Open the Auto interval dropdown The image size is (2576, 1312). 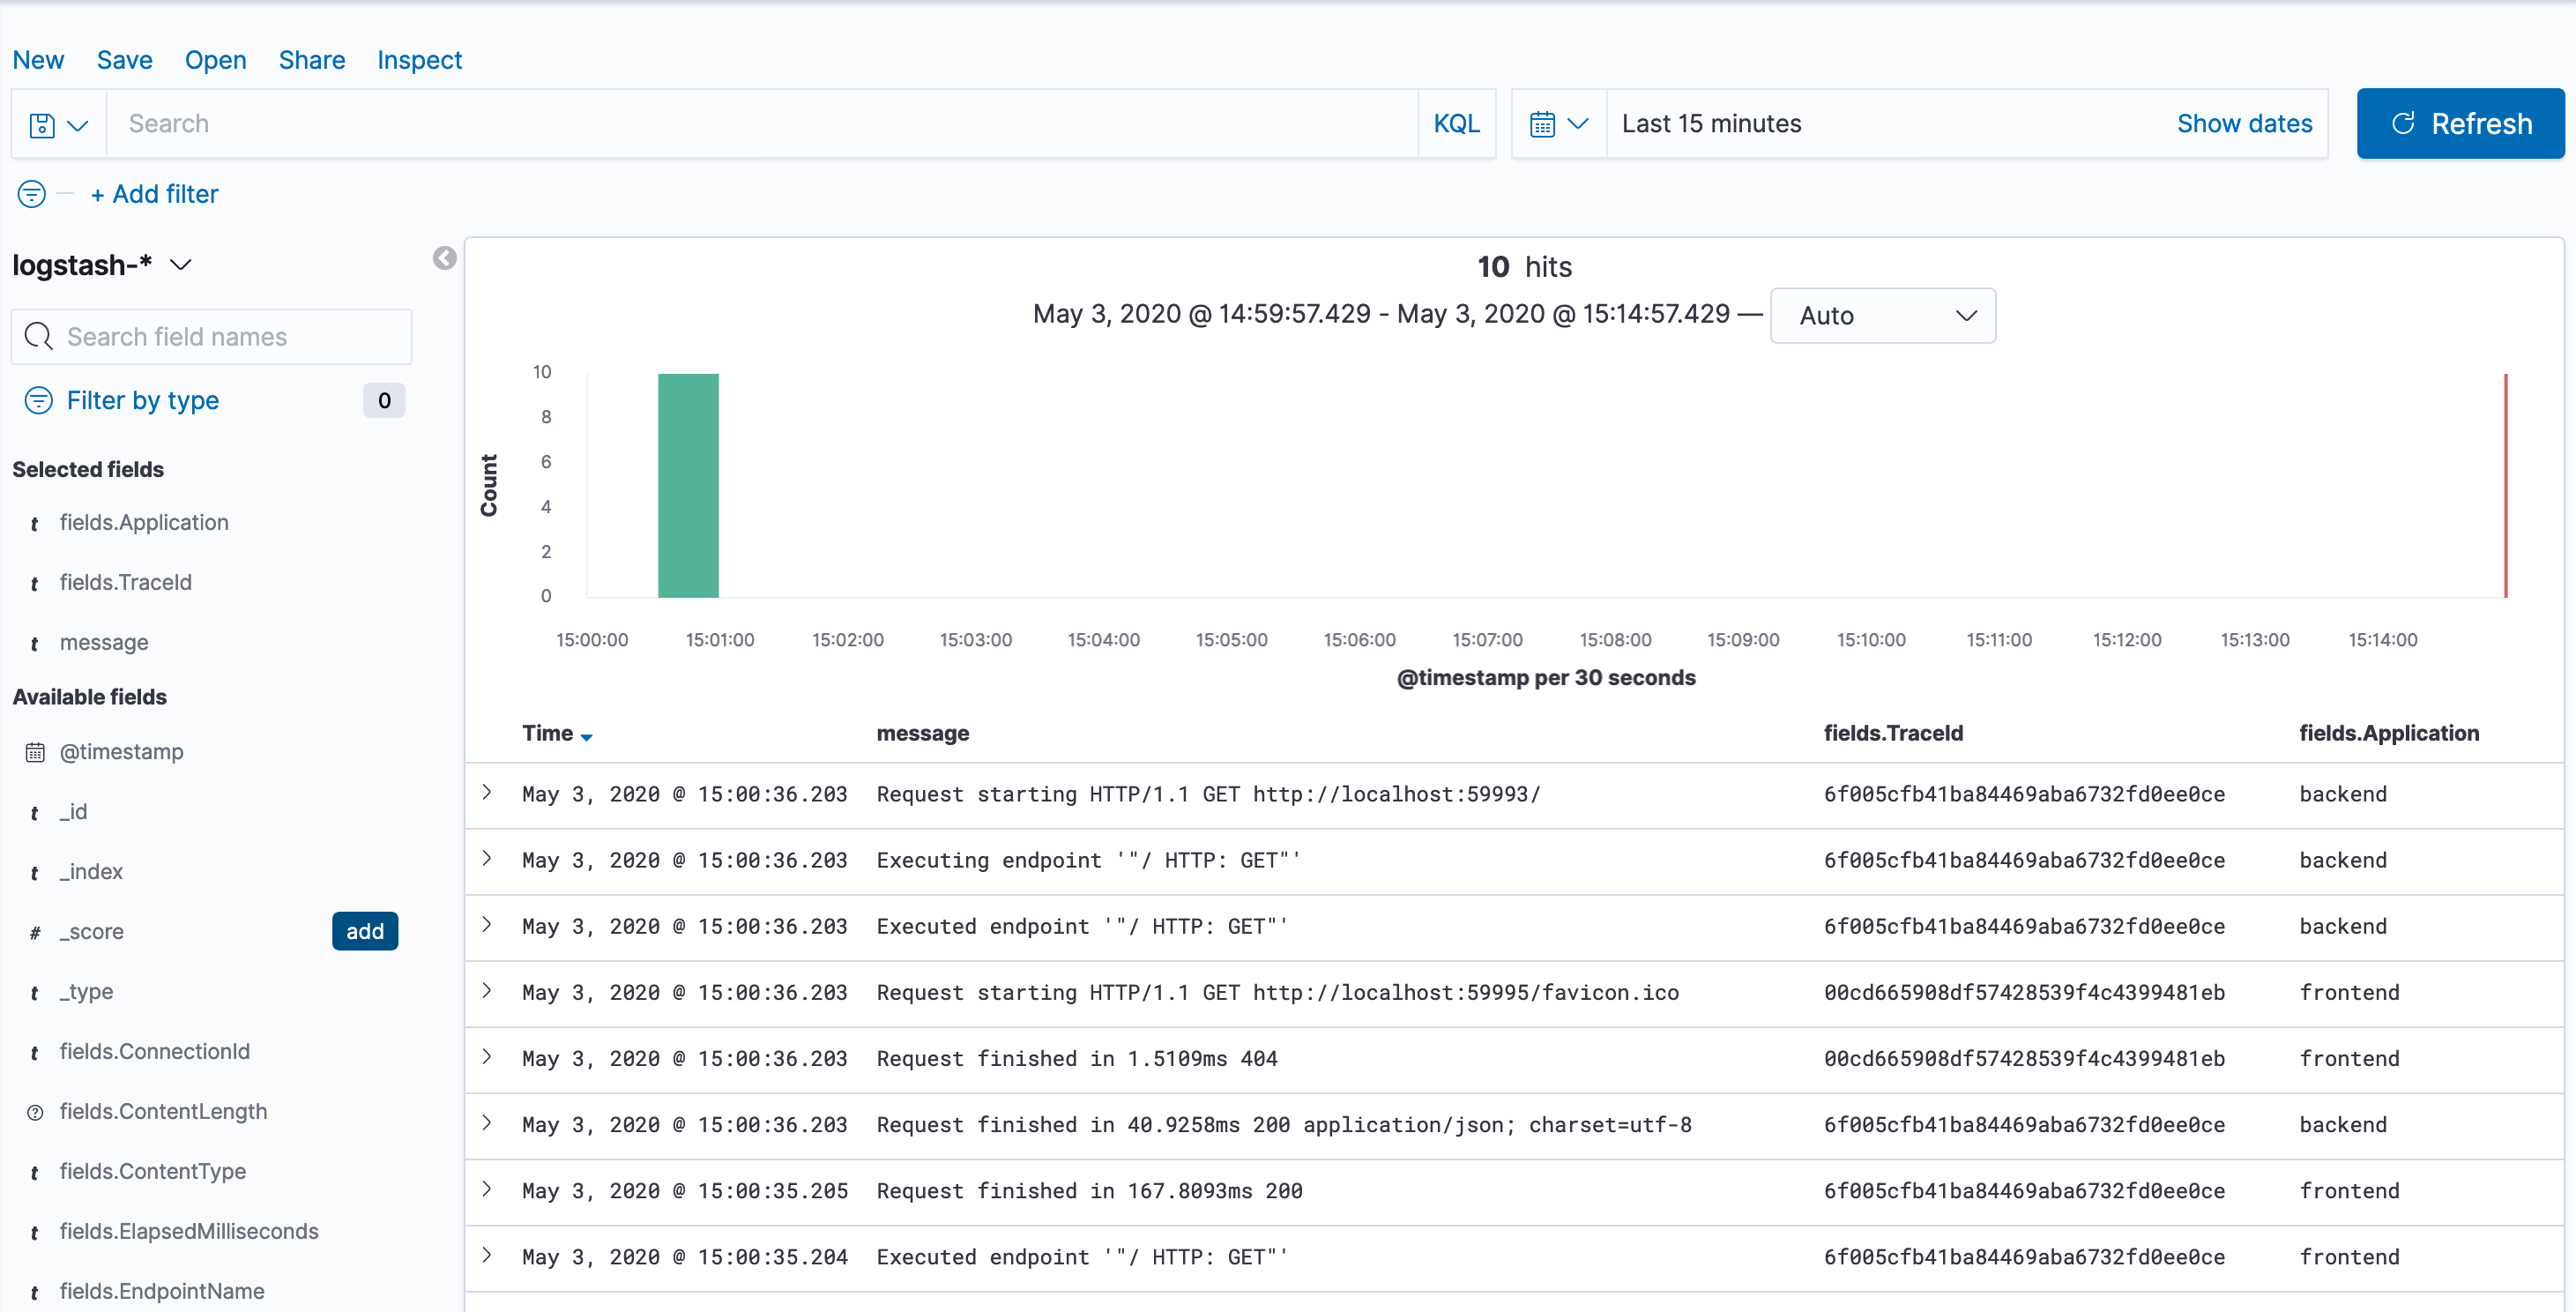click(x=1882, y=316)
